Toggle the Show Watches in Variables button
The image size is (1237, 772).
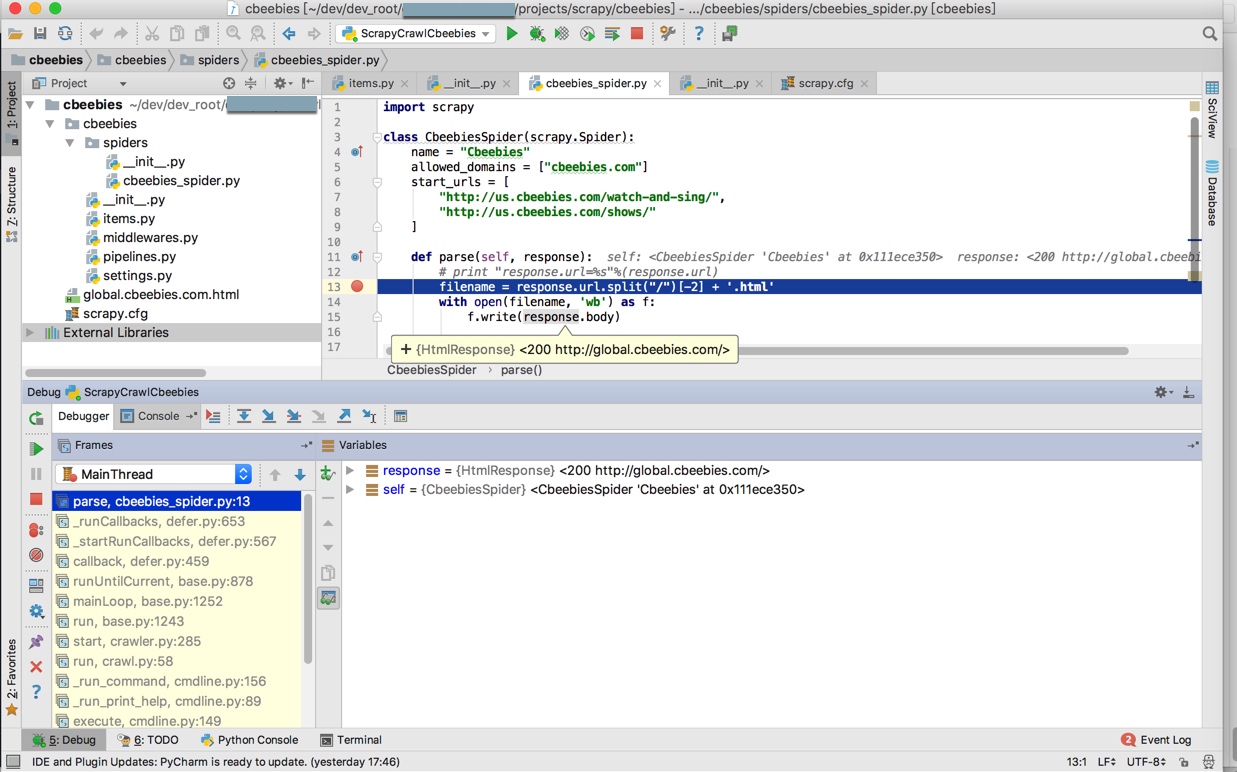click(328, 598)
